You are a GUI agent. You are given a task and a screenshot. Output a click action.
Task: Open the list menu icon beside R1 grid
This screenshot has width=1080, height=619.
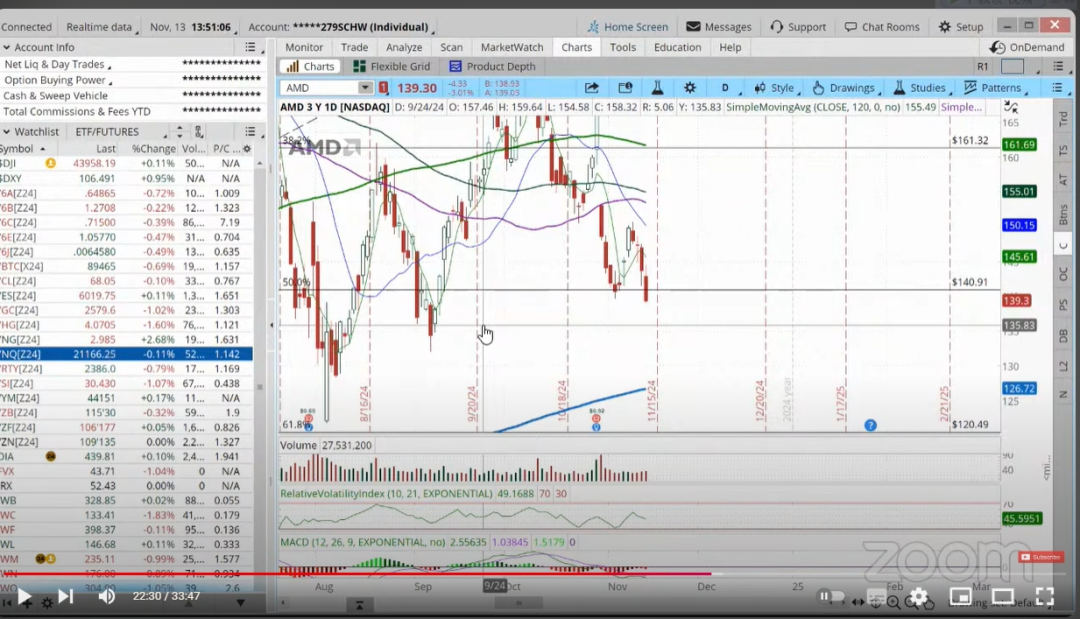point(1058,66)
